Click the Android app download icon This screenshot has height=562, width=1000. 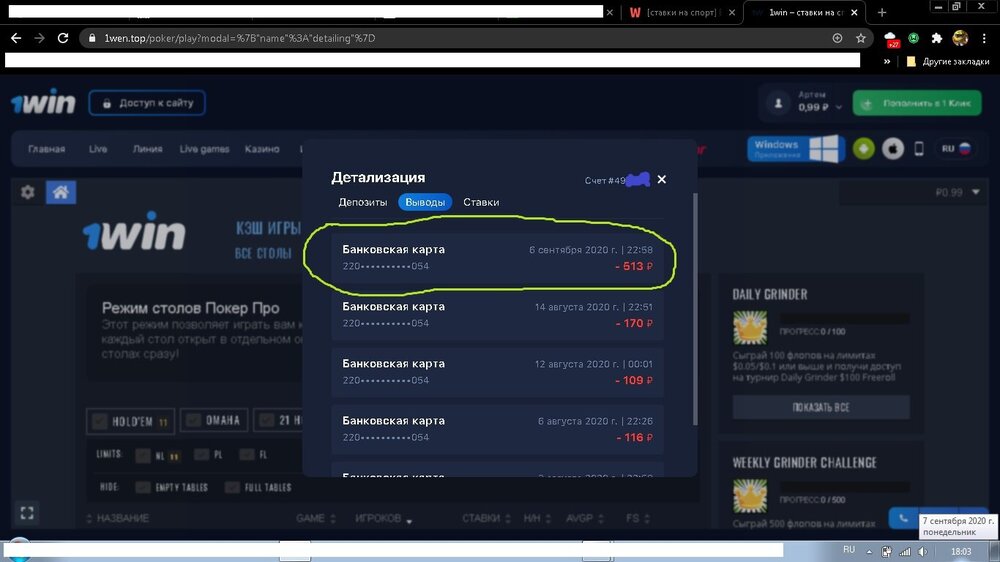(x=863, y=149)
